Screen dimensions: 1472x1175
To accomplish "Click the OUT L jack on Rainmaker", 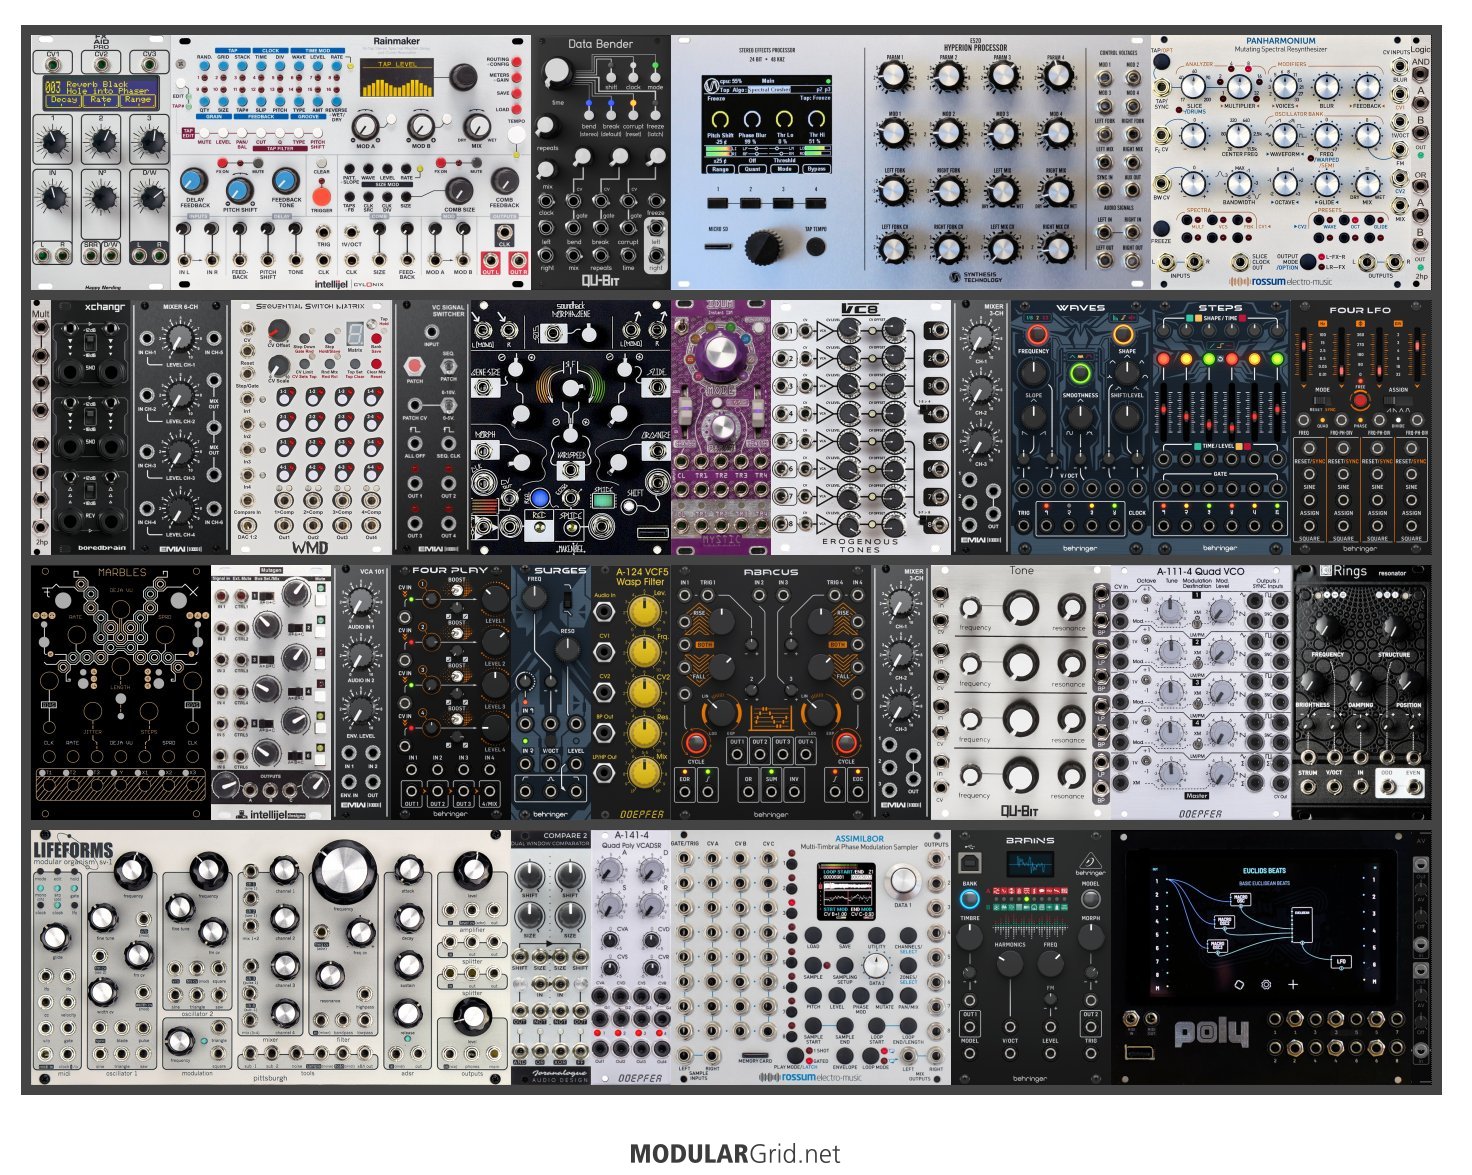I will tap(490, 258).
